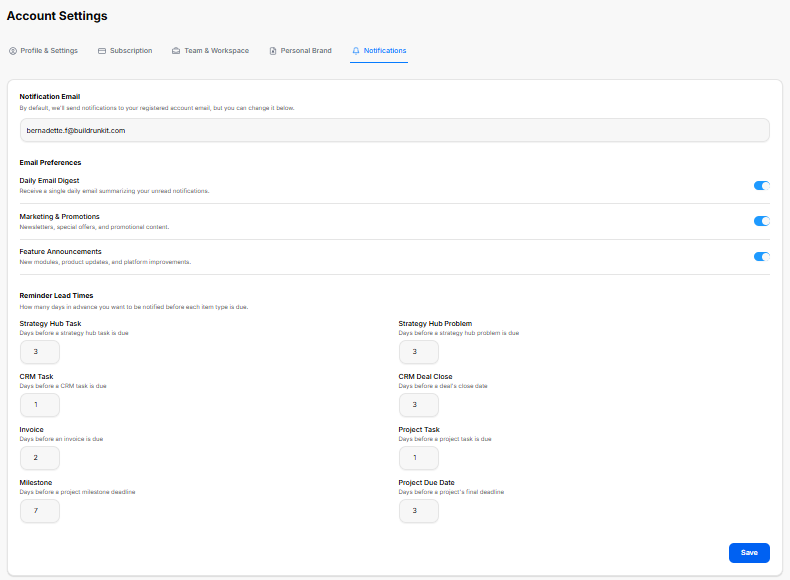Click 'Days before a project milestone deadline' text
Image resolution: width=790 pixels, height=580 pixels.
click(x=78, y=492)
